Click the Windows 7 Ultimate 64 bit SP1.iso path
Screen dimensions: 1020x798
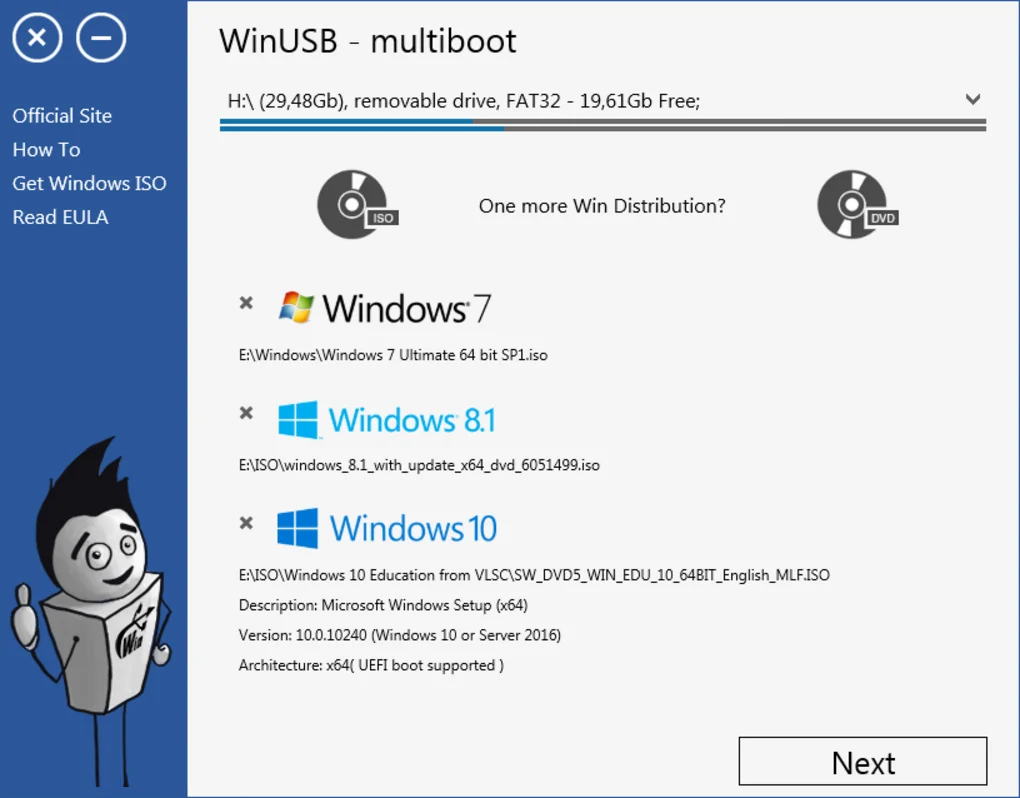click(393, 355)
